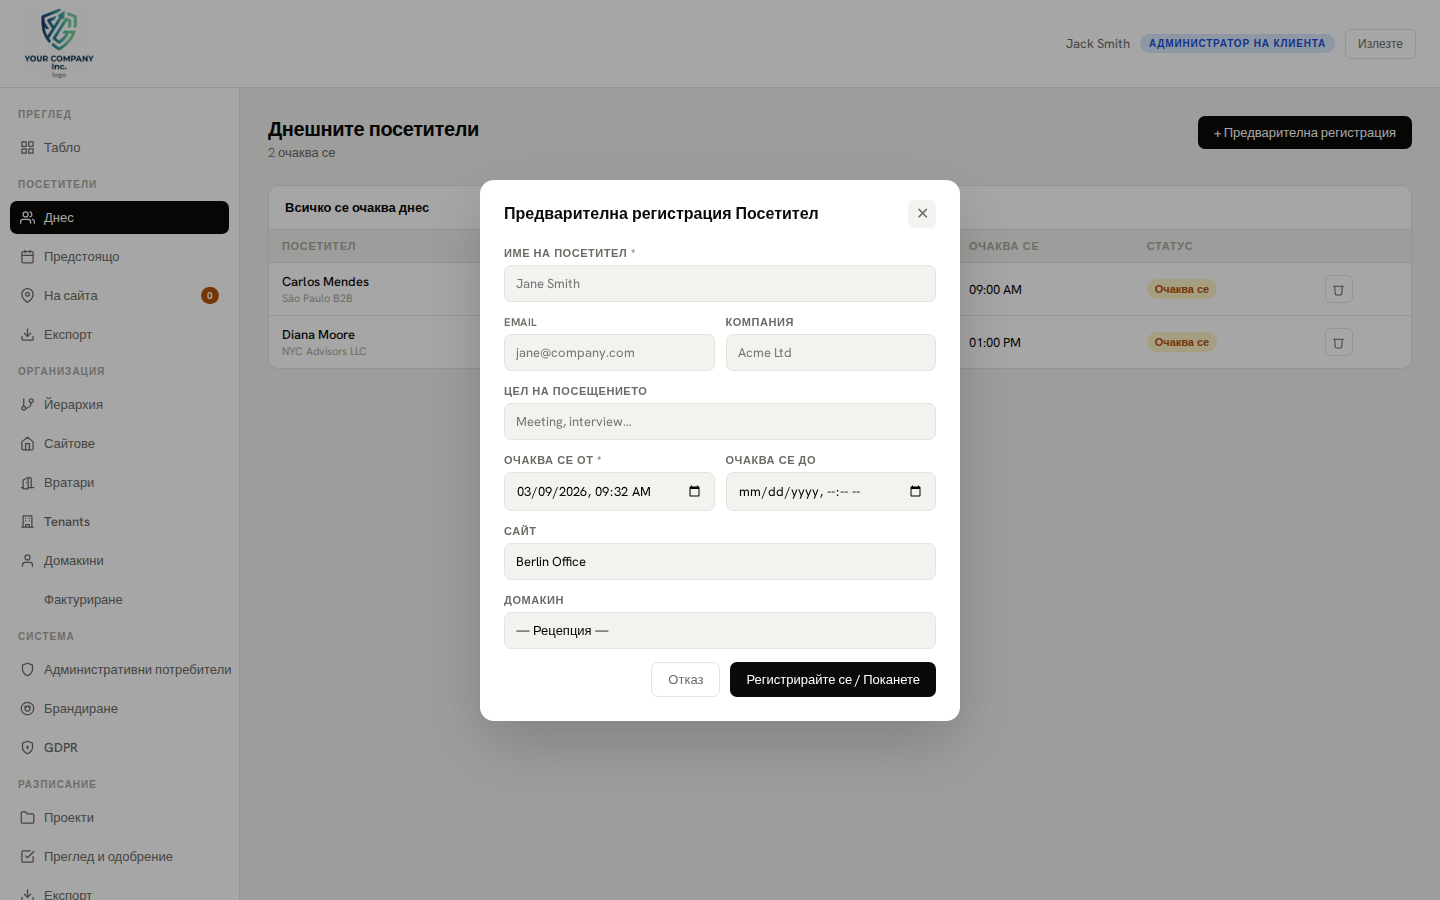Open the Брандиране icon

(x=28, y=708)
